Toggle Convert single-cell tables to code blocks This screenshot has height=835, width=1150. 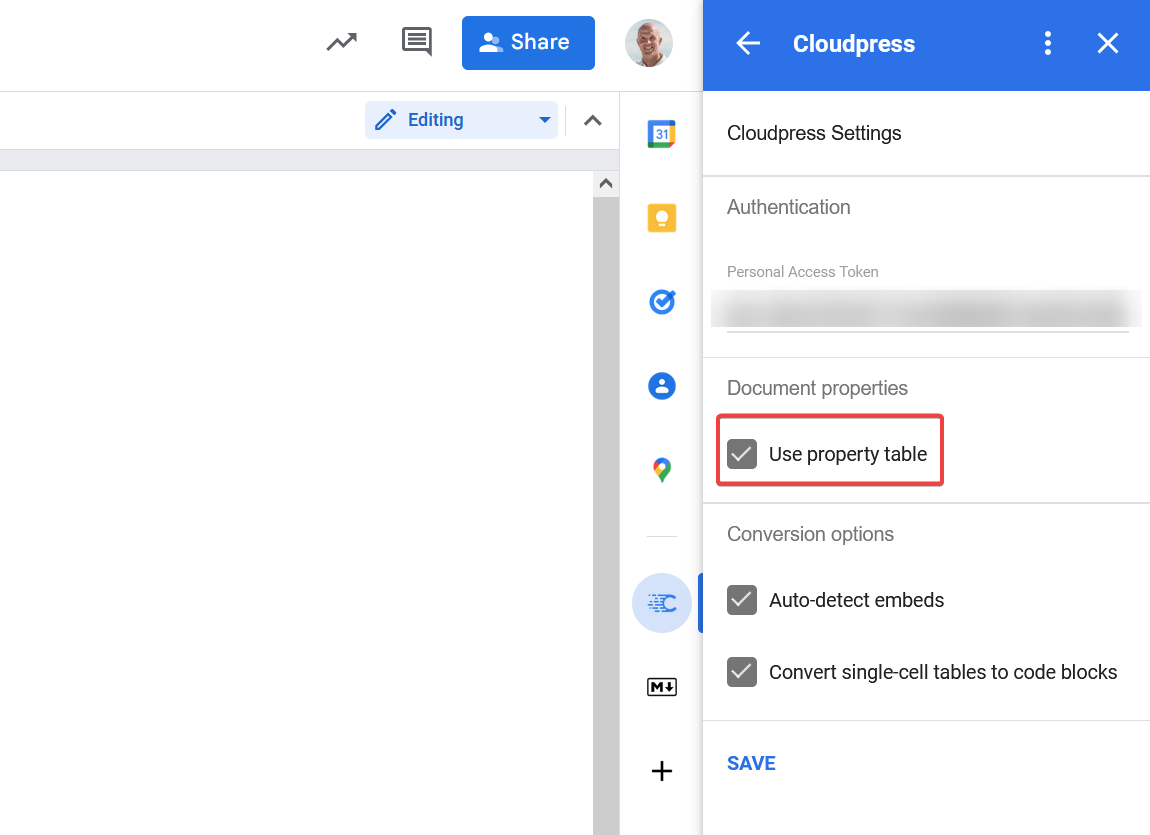pyautogui.click(x=741, y=672)
